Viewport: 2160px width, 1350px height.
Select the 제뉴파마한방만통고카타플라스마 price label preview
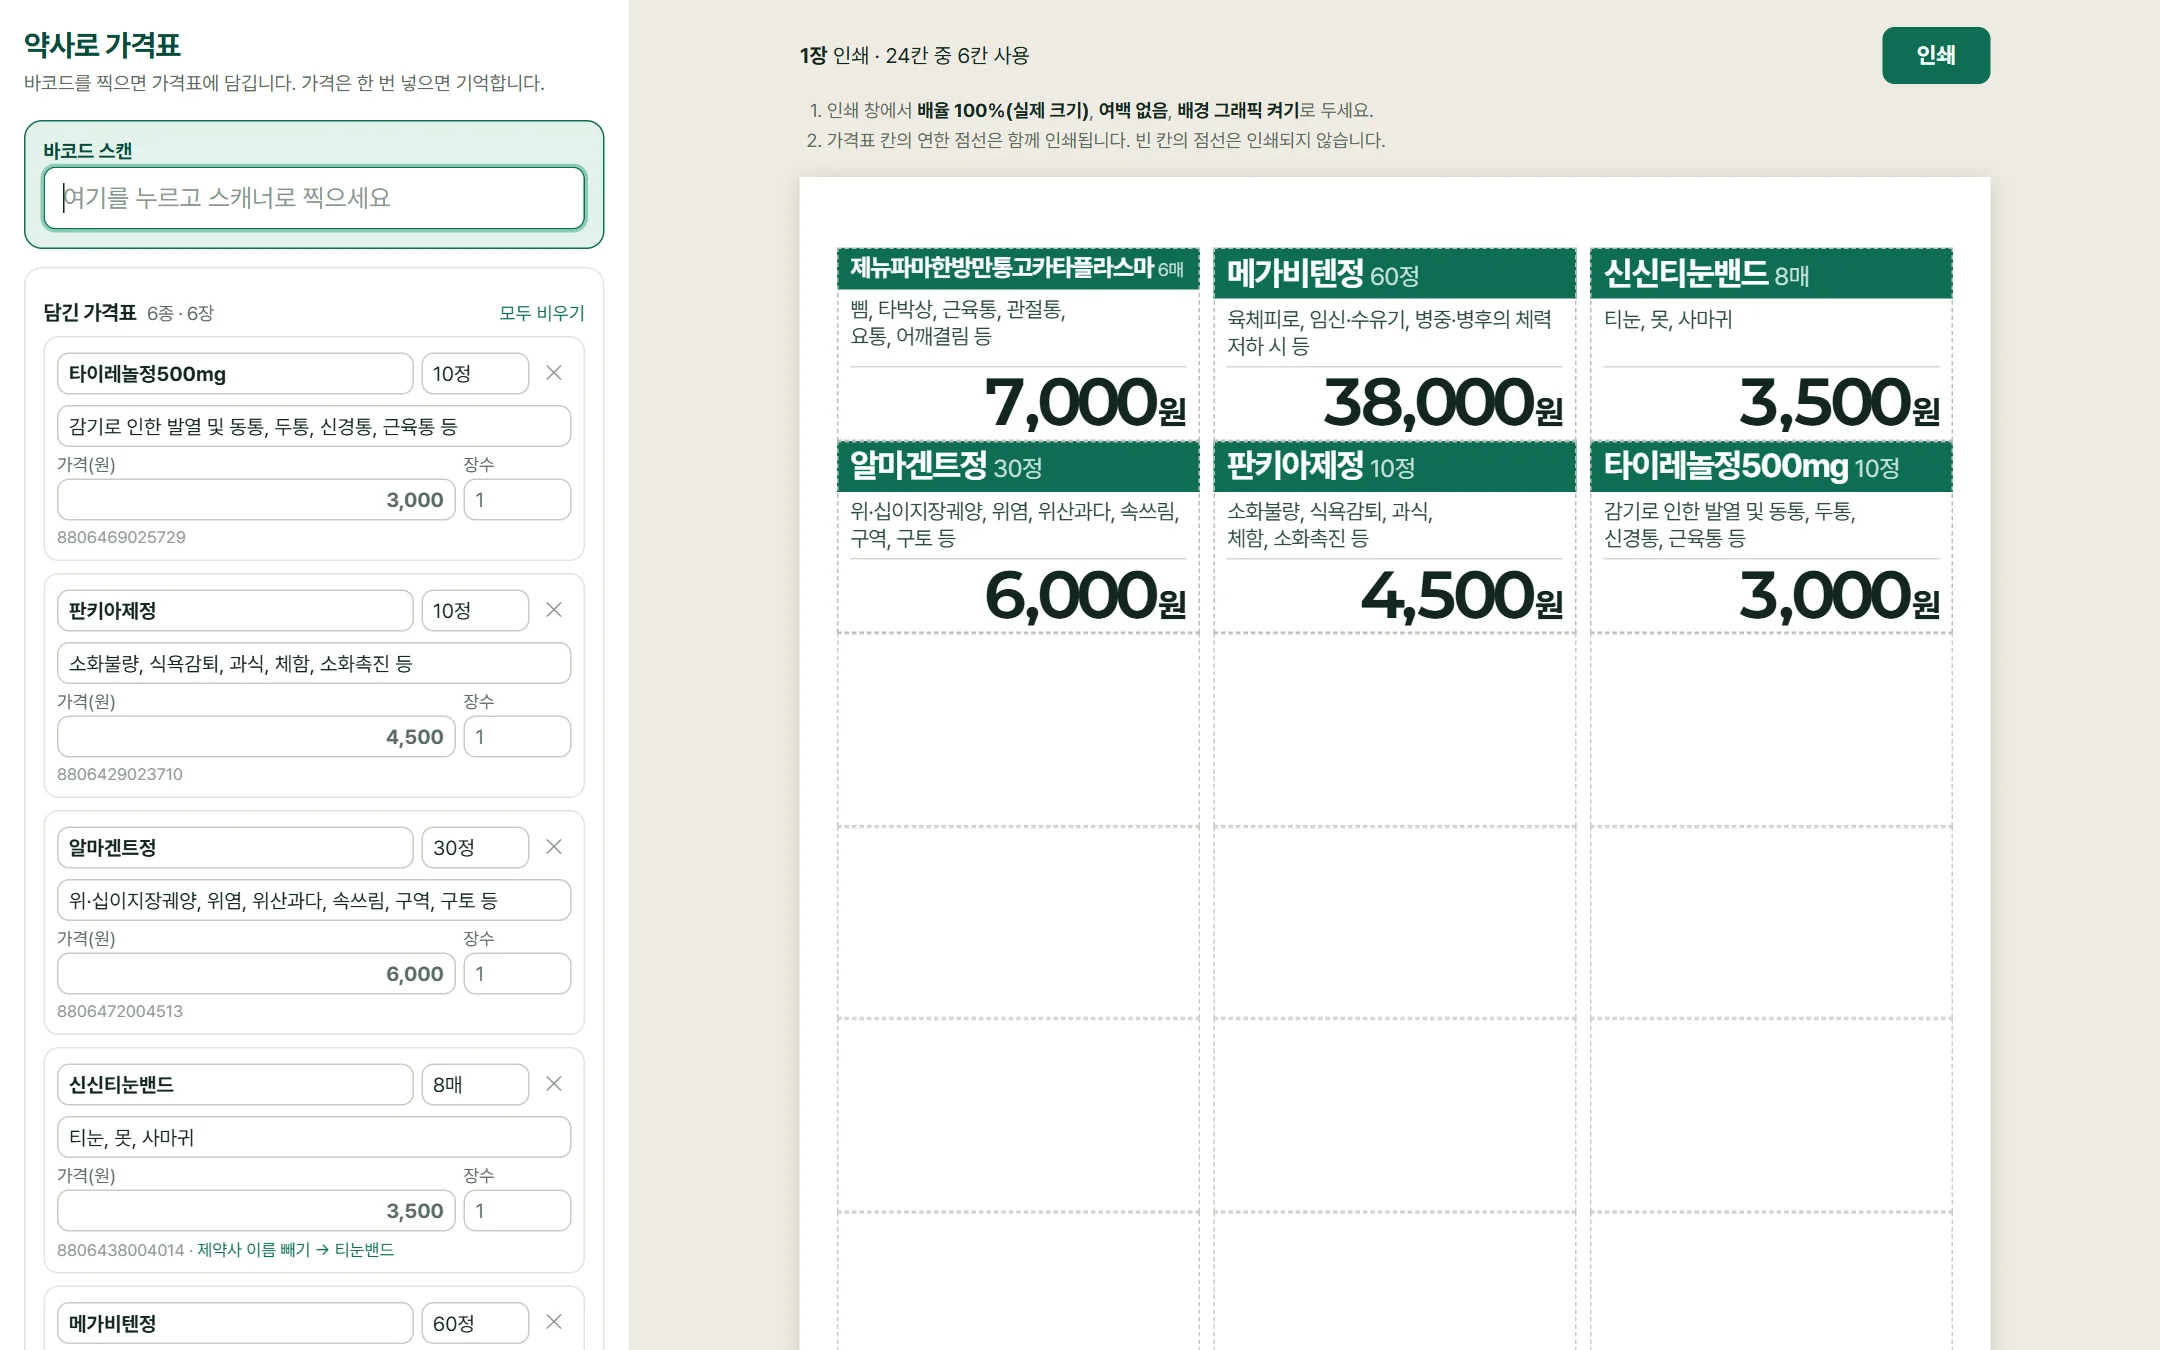pyautogui.click(x=1018, y=344)
